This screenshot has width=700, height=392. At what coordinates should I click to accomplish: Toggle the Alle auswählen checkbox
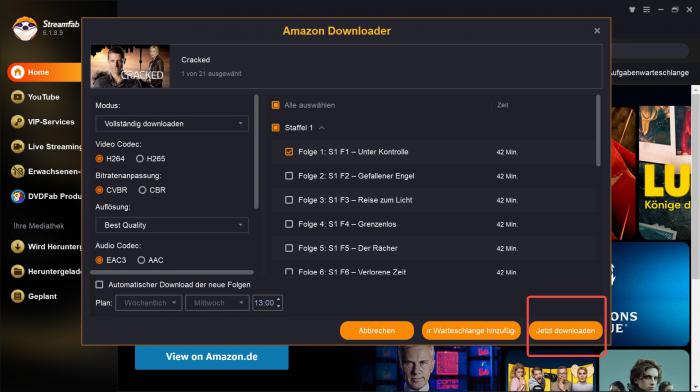pyautogui.click(x=275, y=105)
